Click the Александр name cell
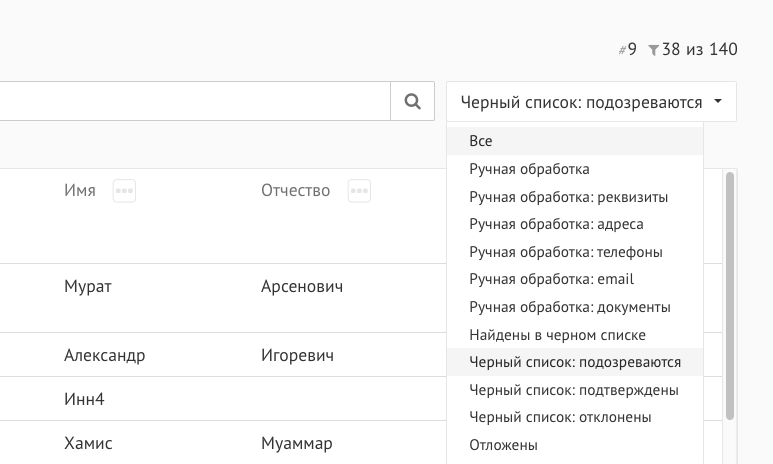Image resolution: width=773 pixels, height=464 pixels. click(x=105, y=355)
